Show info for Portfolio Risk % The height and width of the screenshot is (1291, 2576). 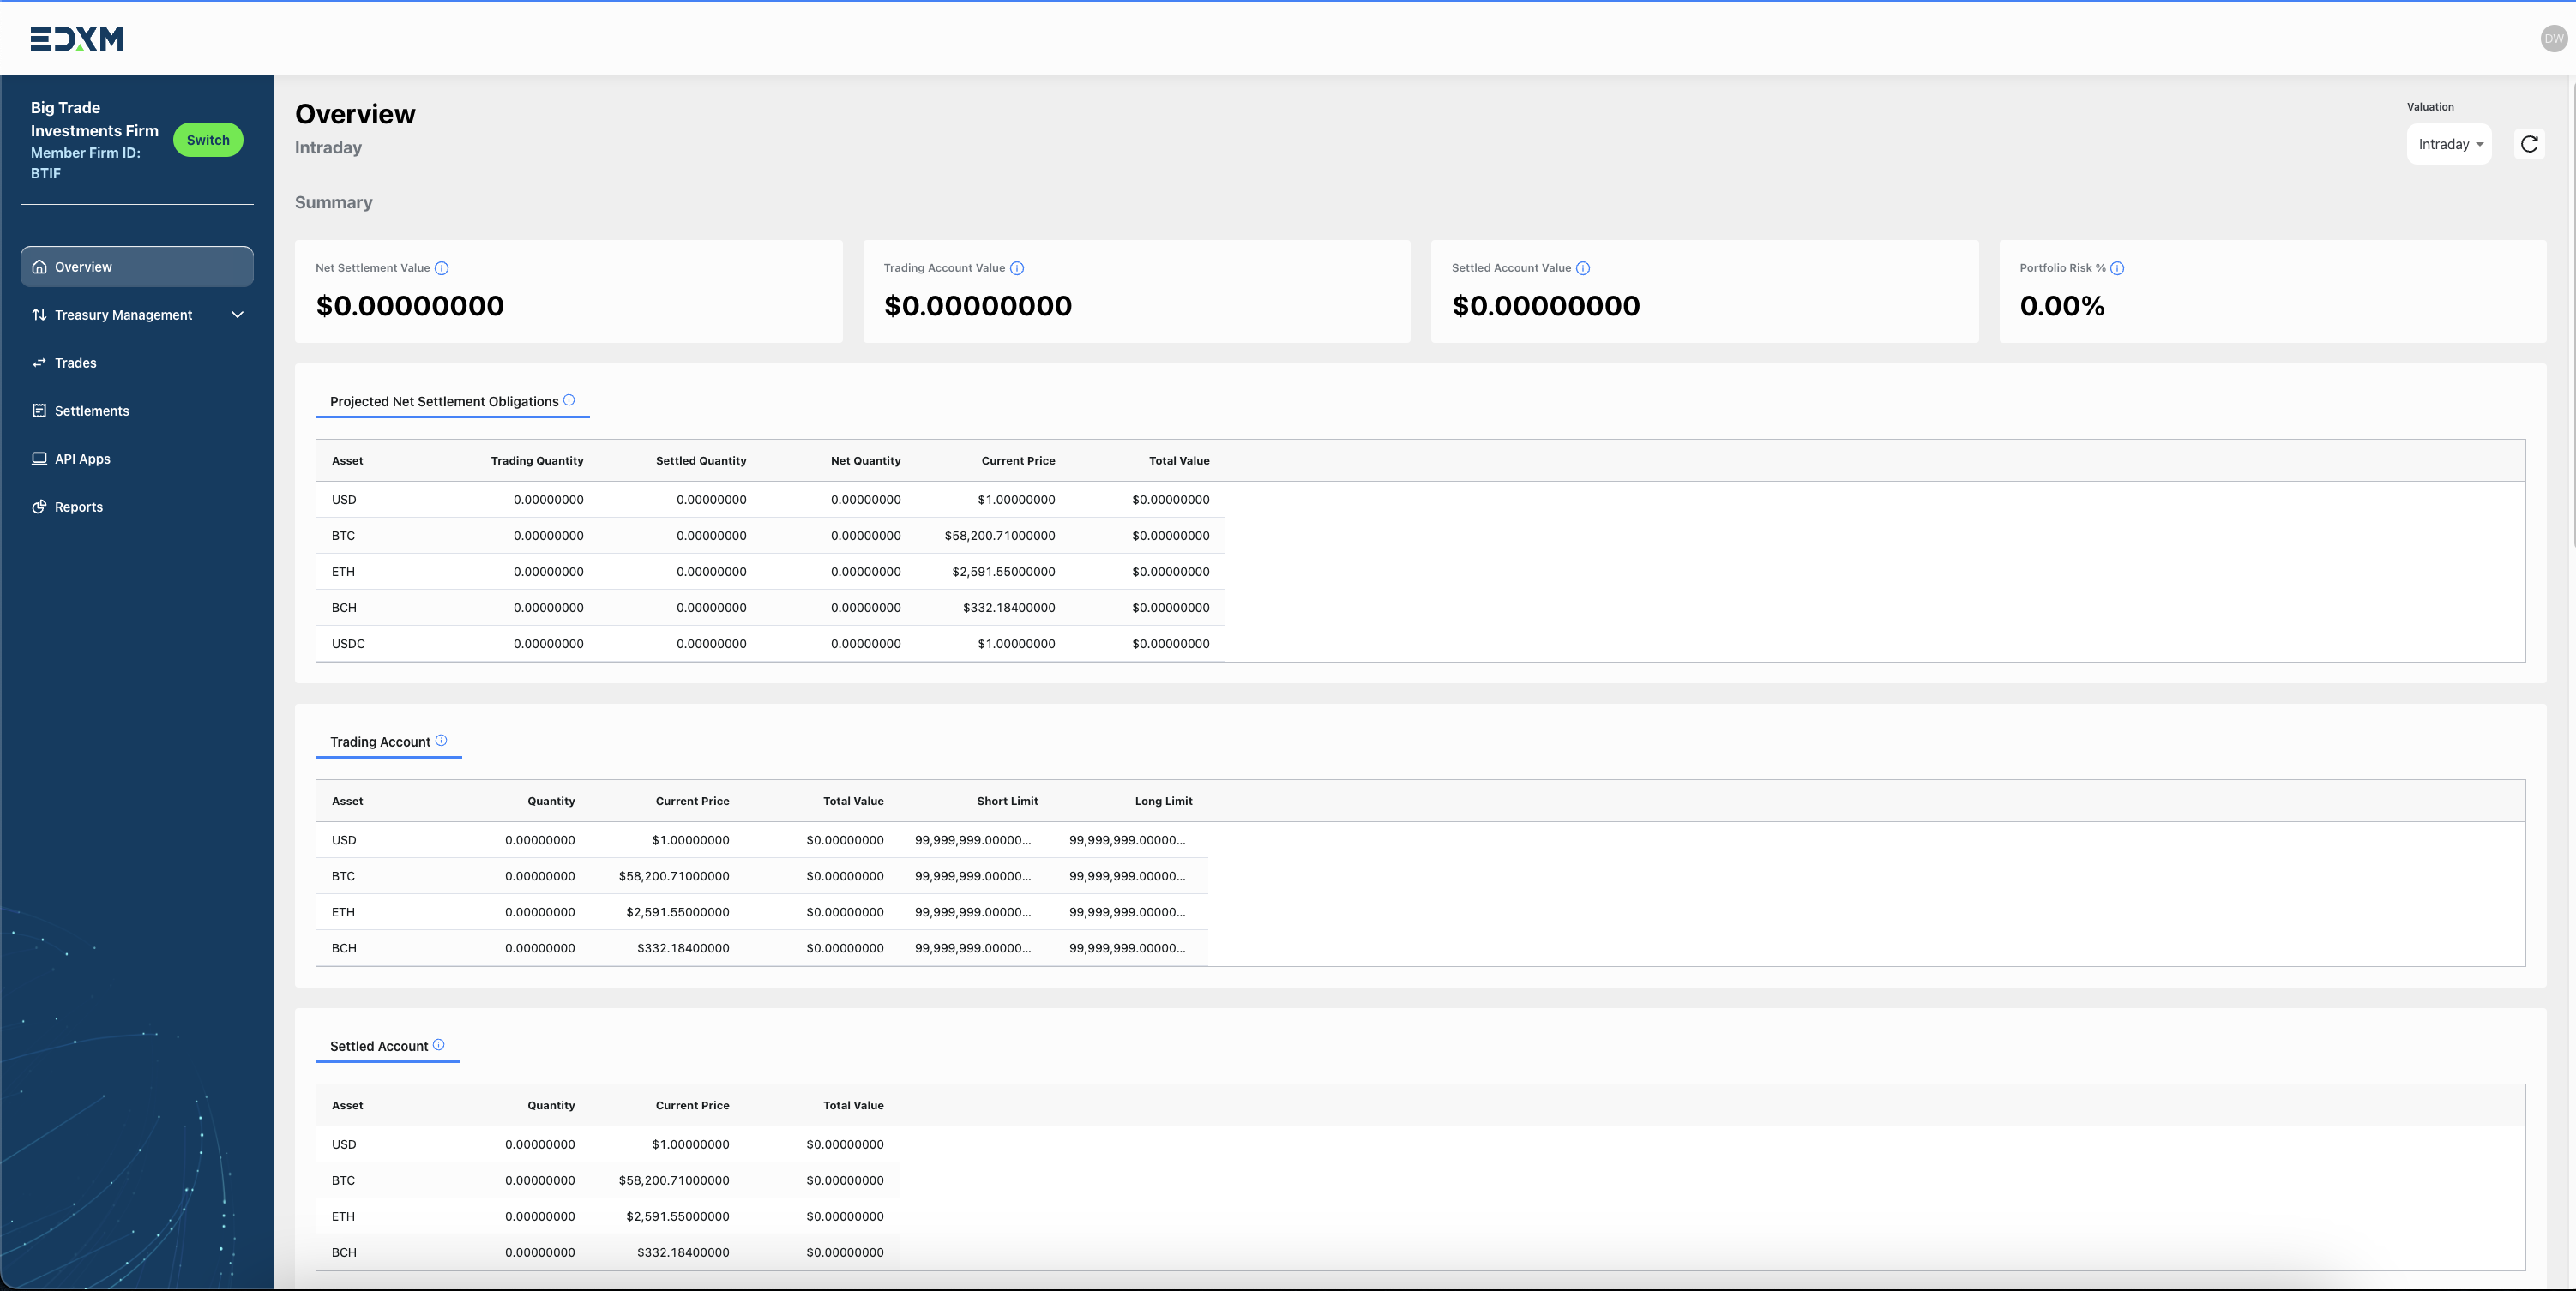[2117, 268]
